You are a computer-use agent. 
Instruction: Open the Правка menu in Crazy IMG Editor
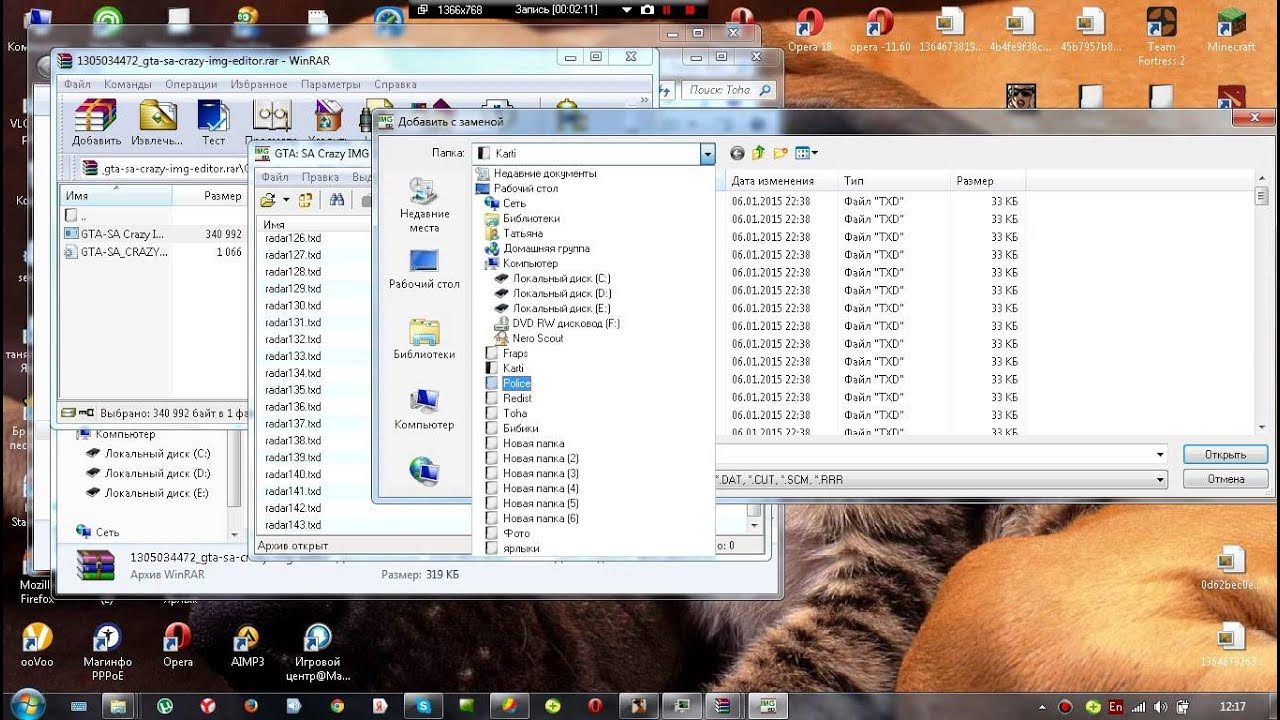click(x=320, y=177)
